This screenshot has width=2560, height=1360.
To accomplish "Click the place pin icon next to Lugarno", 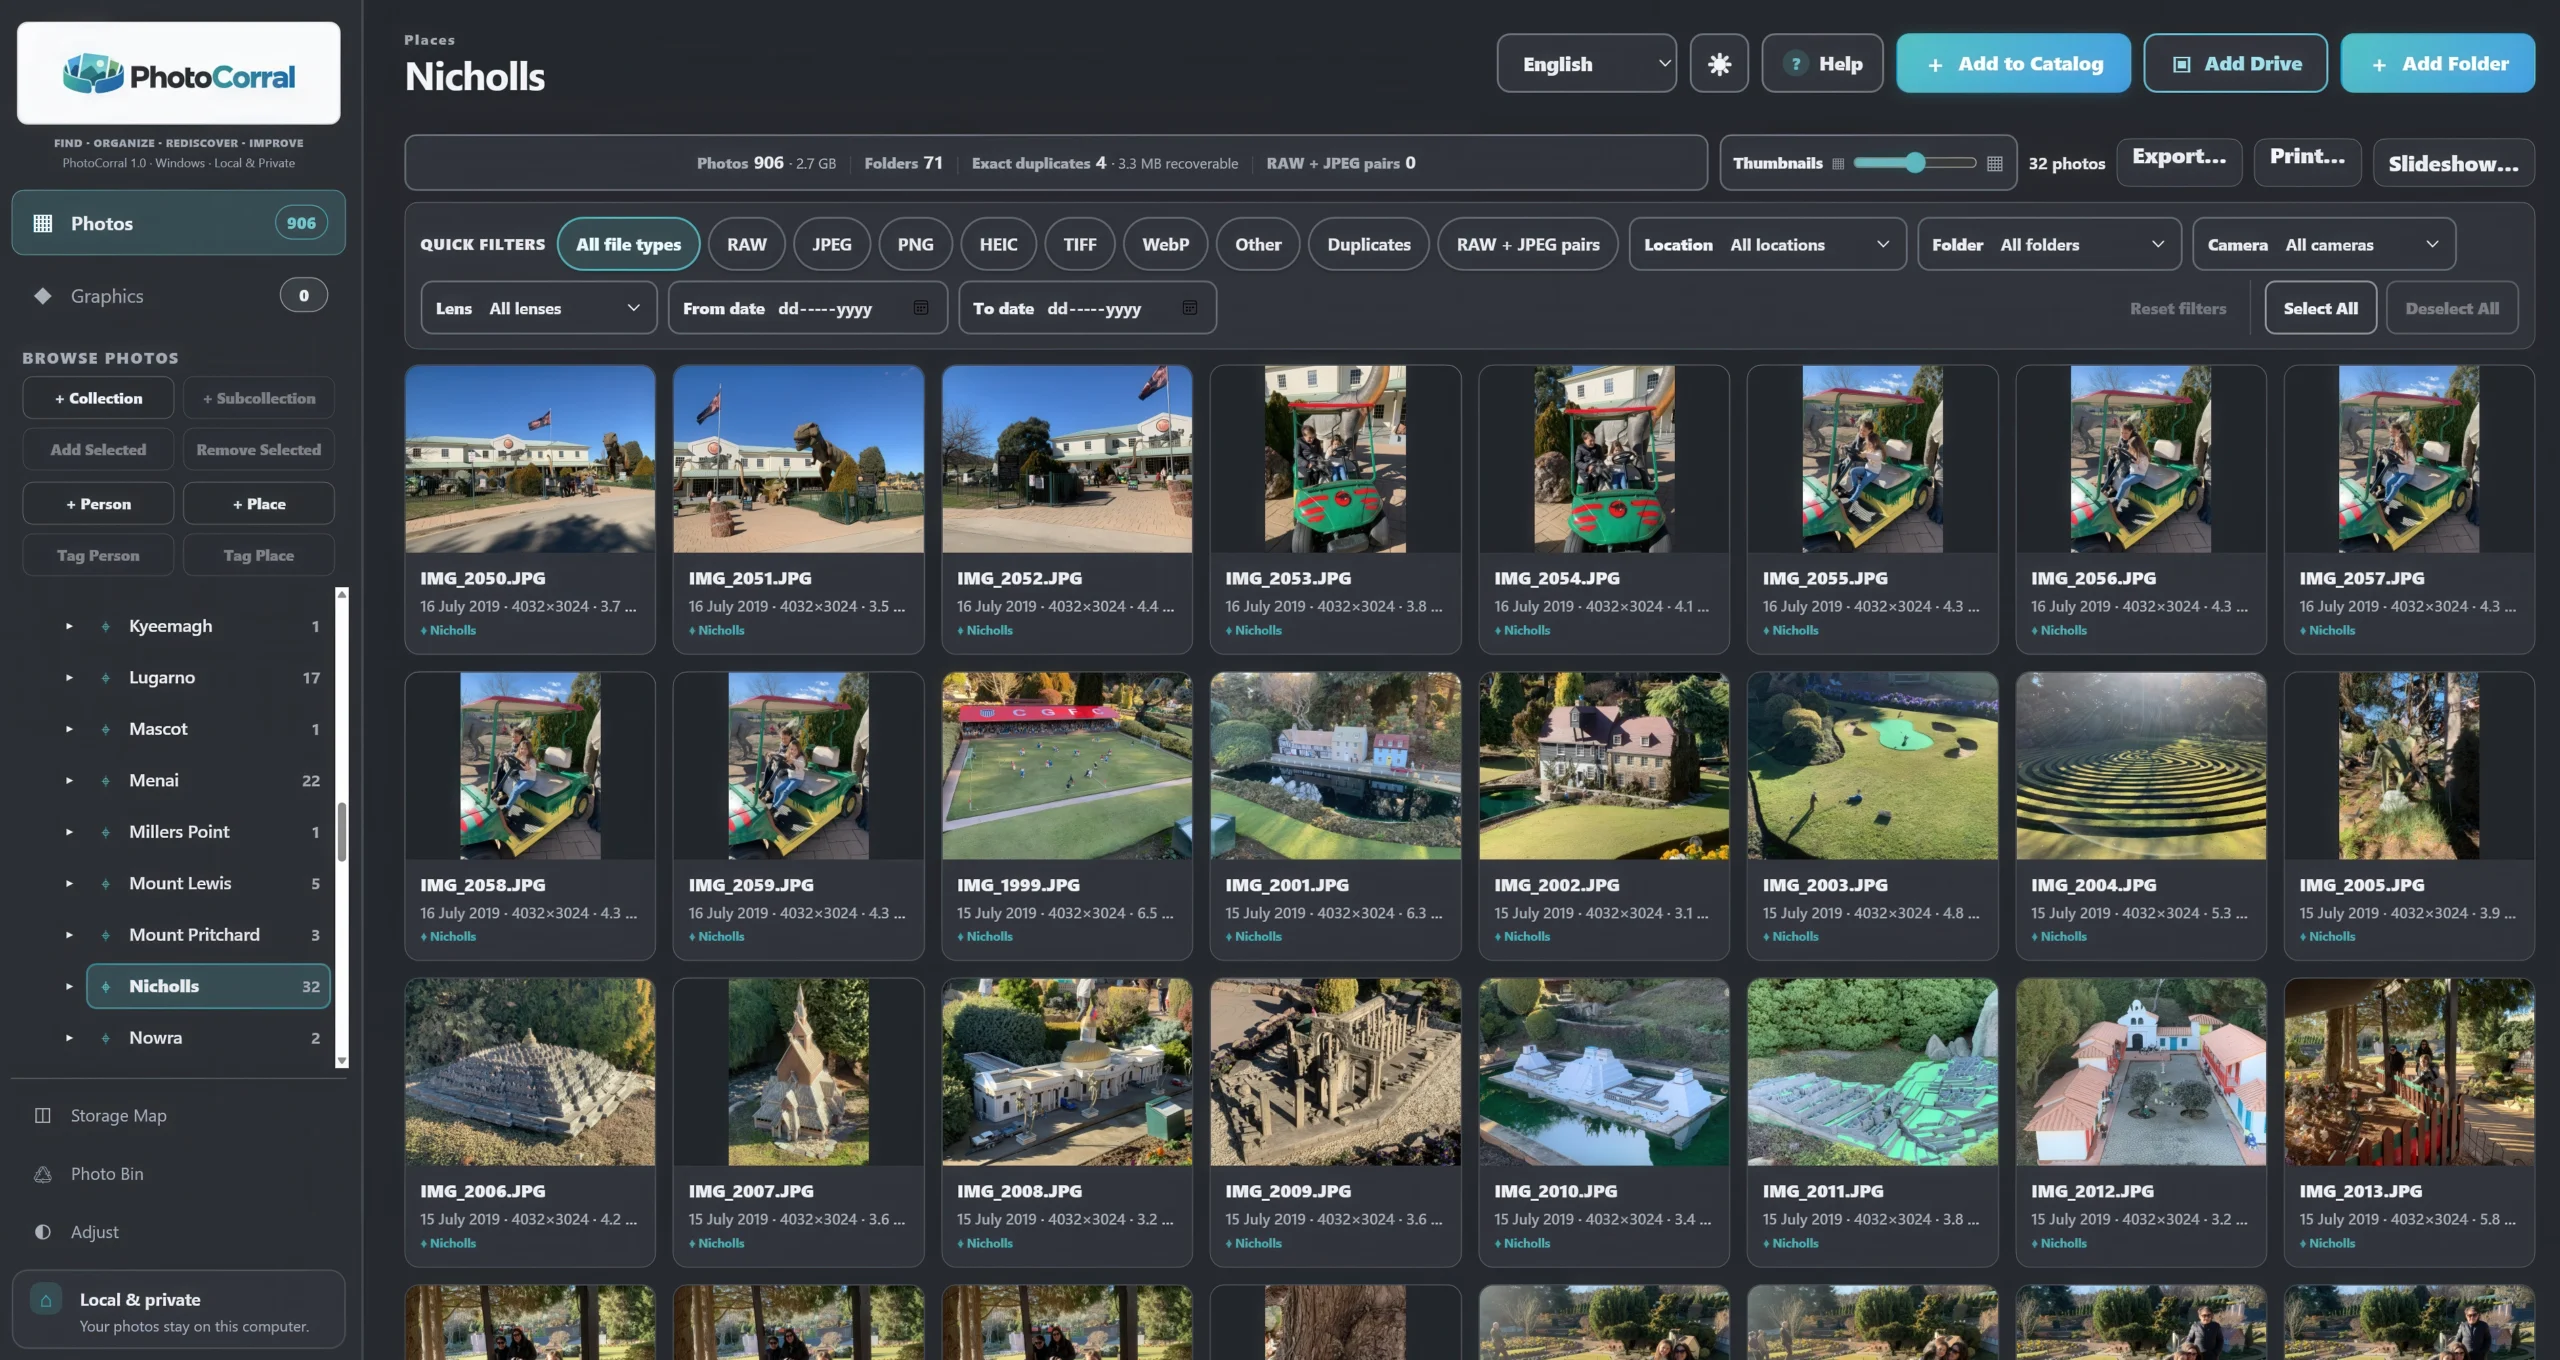I will (x=105, y=678).
